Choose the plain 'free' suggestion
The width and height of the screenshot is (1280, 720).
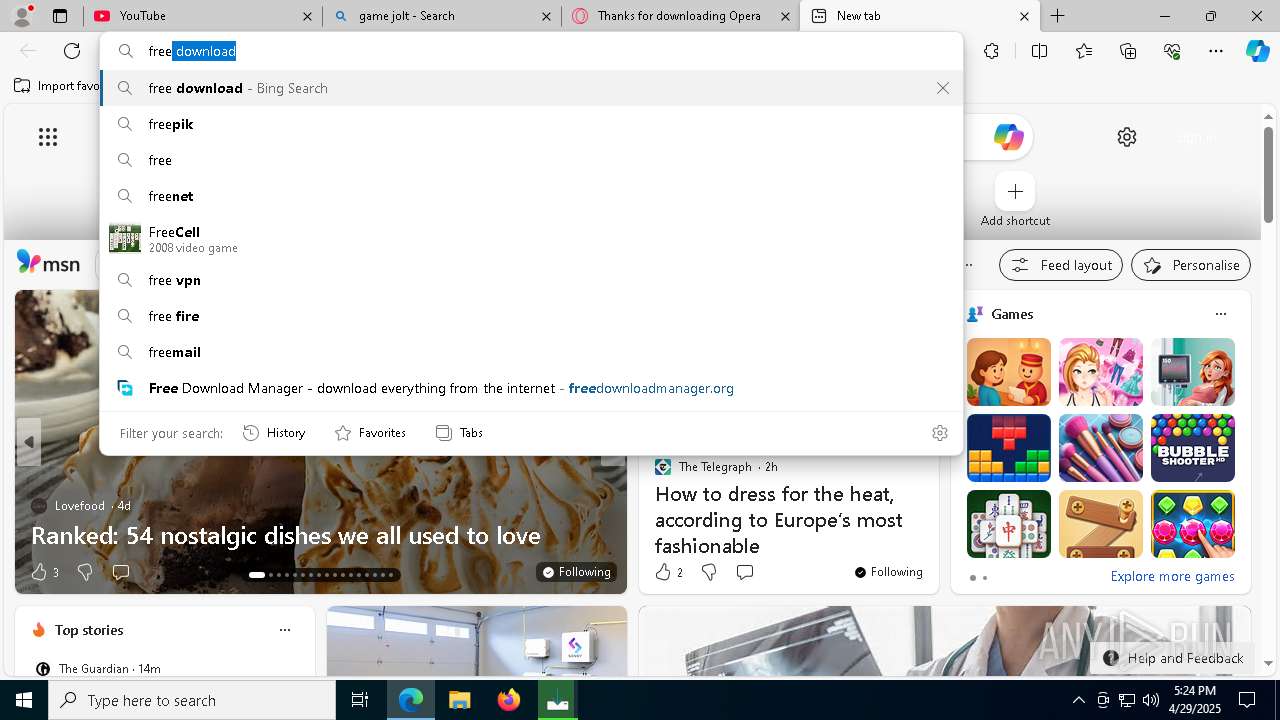530,160
